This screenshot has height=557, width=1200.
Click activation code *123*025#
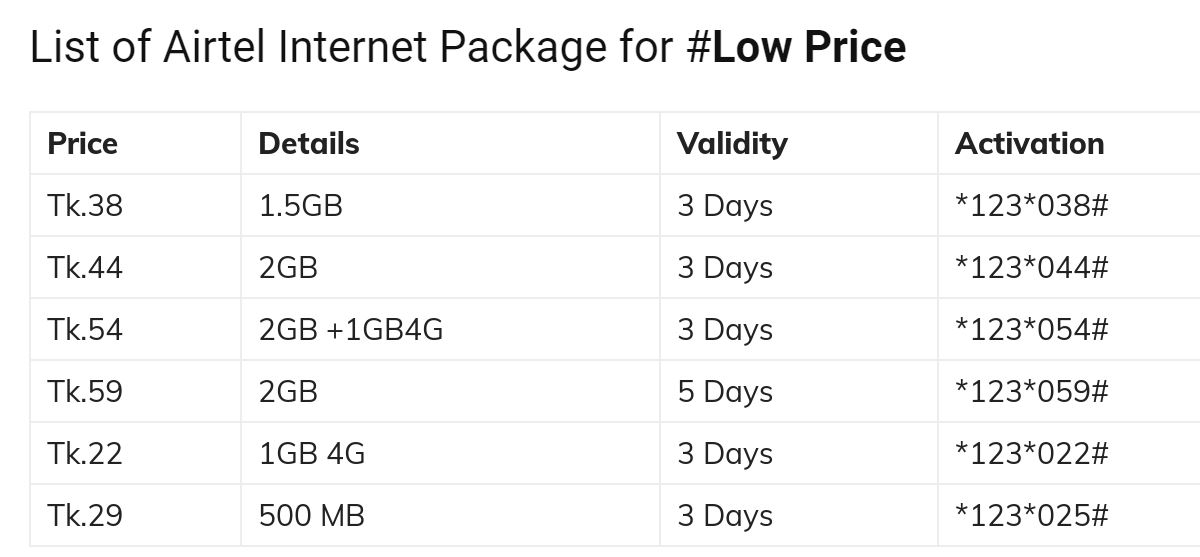pyautogui.click(x=1032, y=516)
